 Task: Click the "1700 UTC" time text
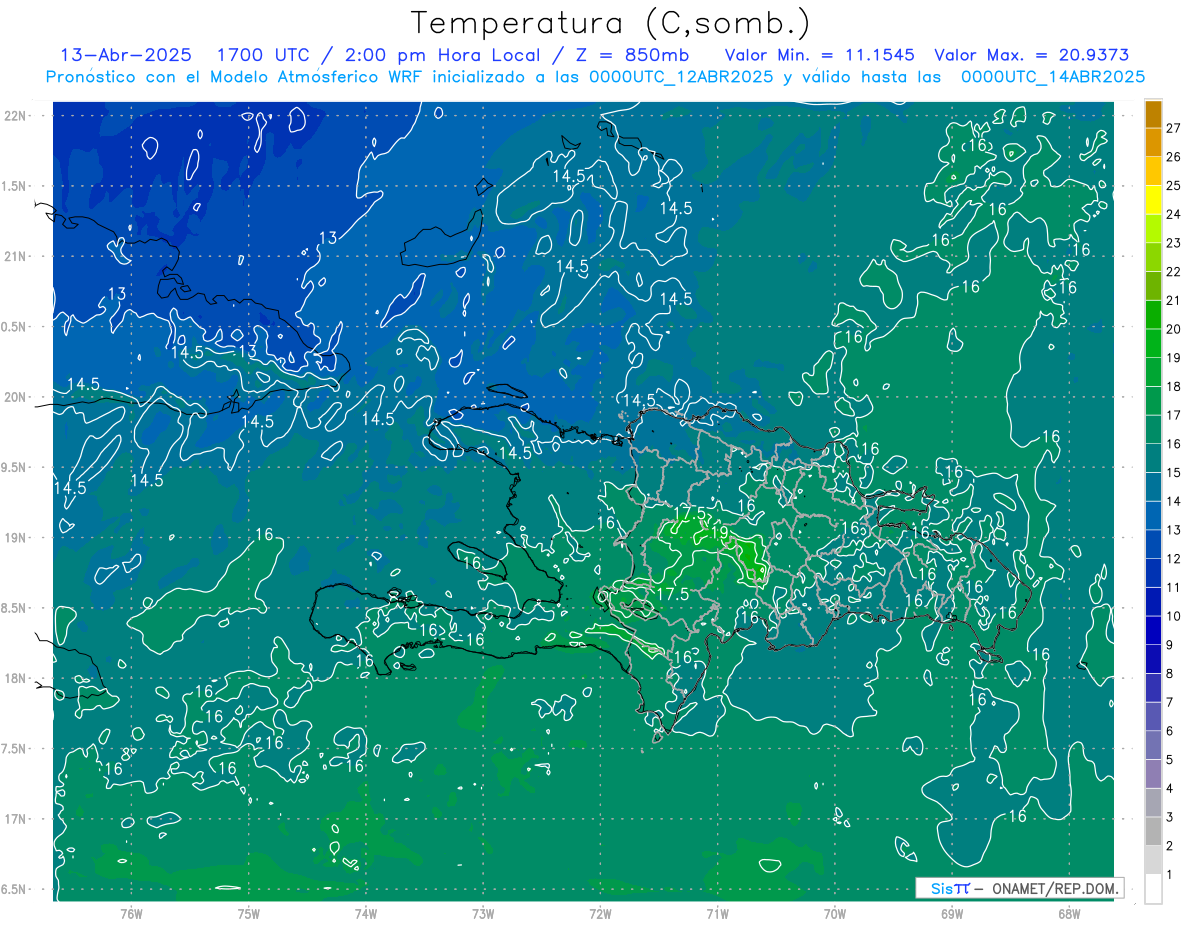tap(266, 56)
